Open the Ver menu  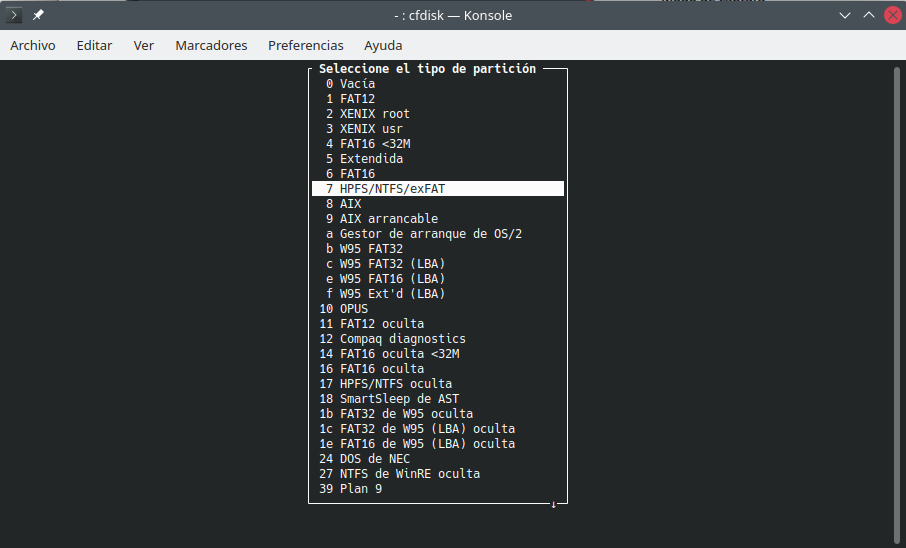pos(144,45)
